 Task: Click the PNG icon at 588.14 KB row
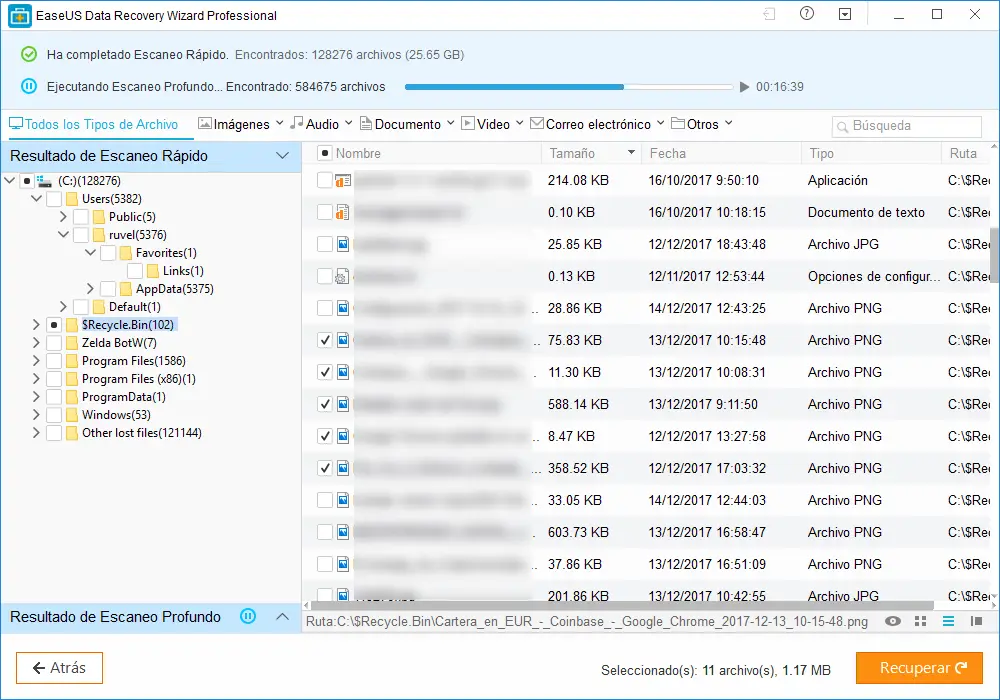point(343,404)
